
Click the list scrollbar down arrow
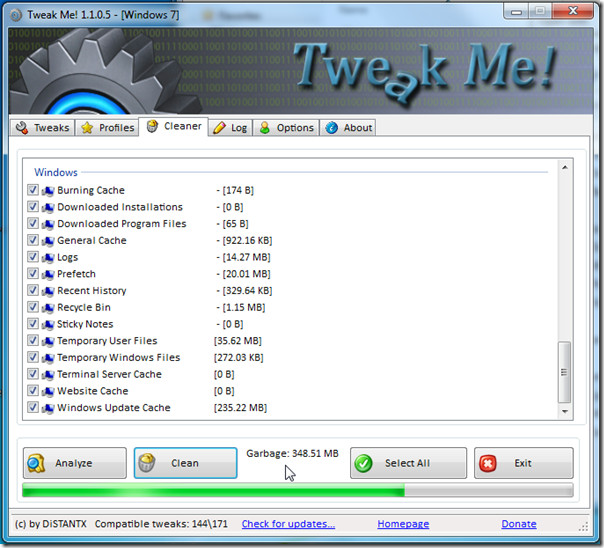pos(565,411)
